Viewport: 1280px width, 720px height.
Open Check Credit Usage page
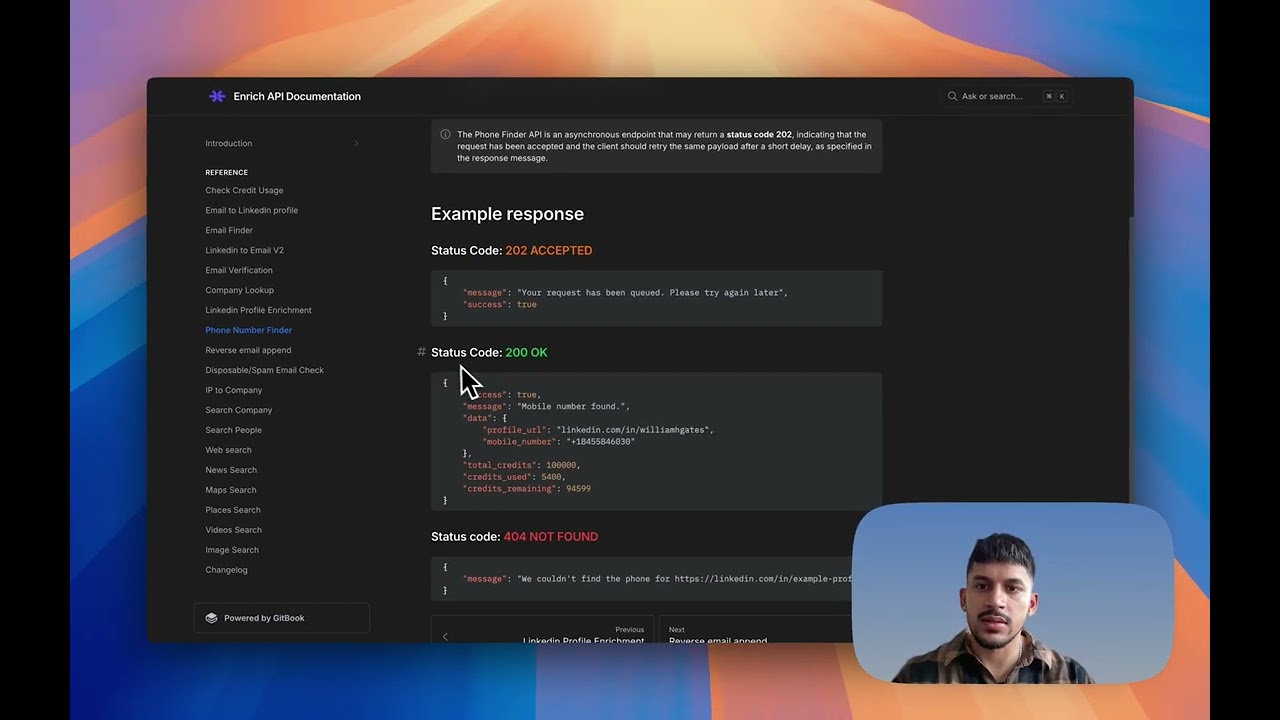point(244,190)
